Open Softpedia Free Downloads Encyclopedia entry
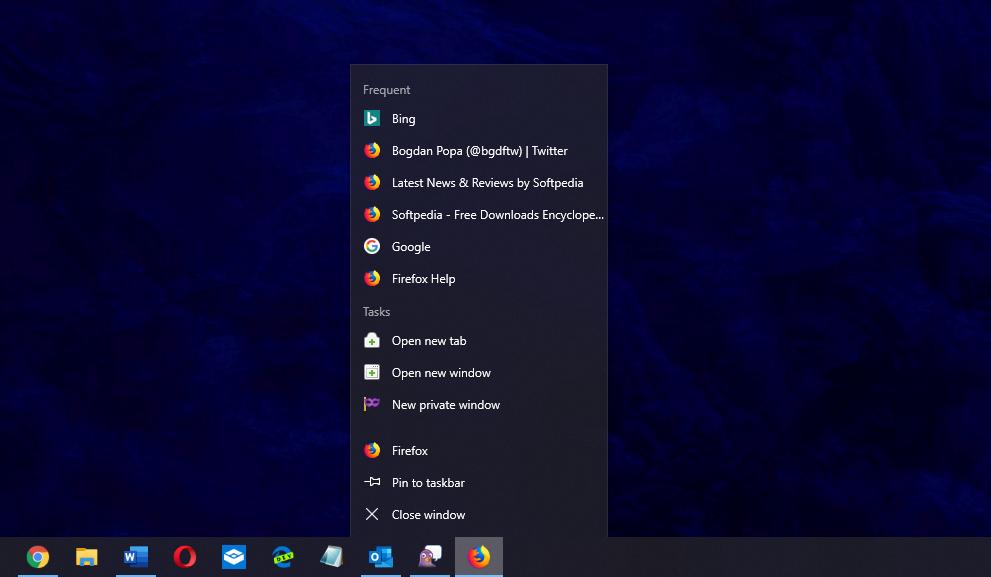 tap(497, 215)
